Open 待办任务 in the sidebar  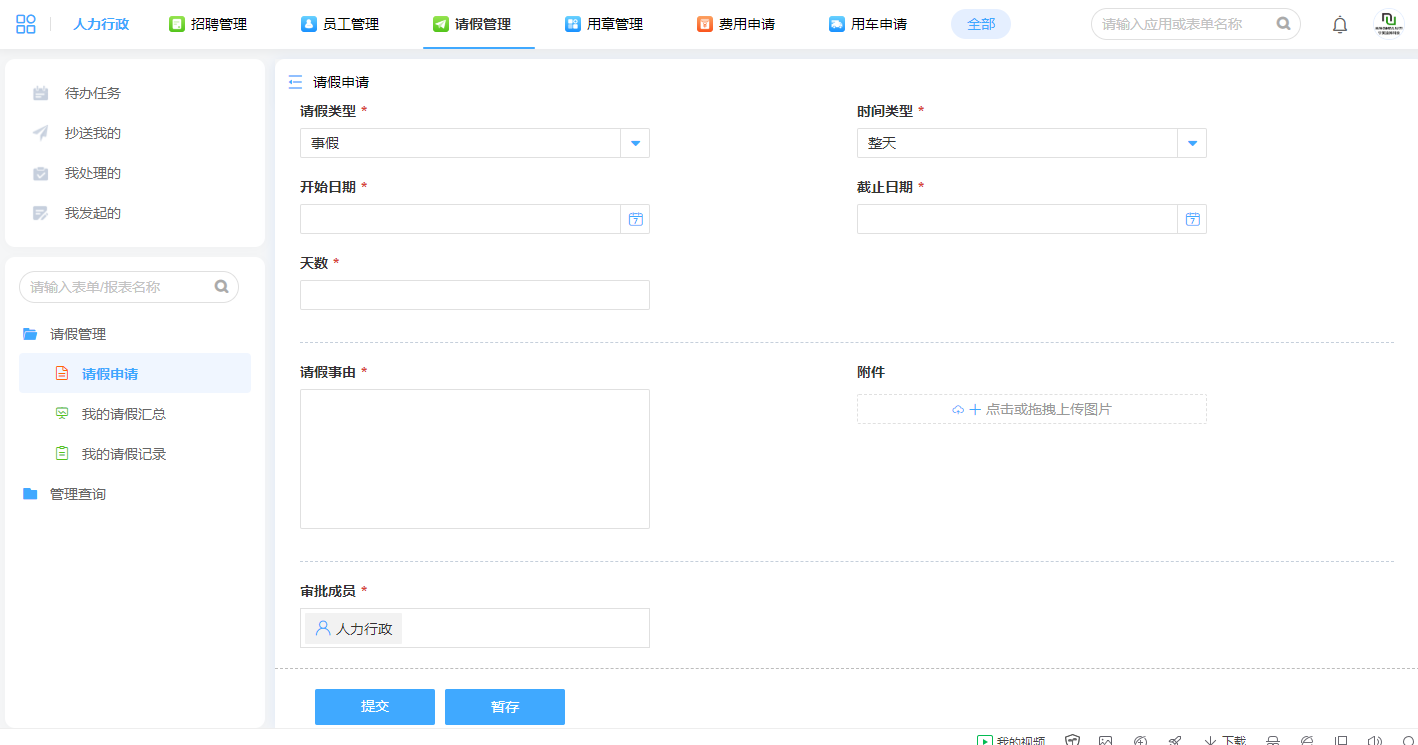point(92,93)
